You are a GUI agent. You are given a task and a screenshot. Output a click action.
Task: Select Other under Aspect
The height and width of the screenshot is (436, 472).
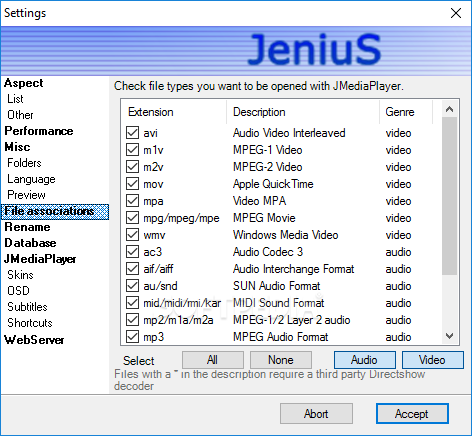coord(20,115)
